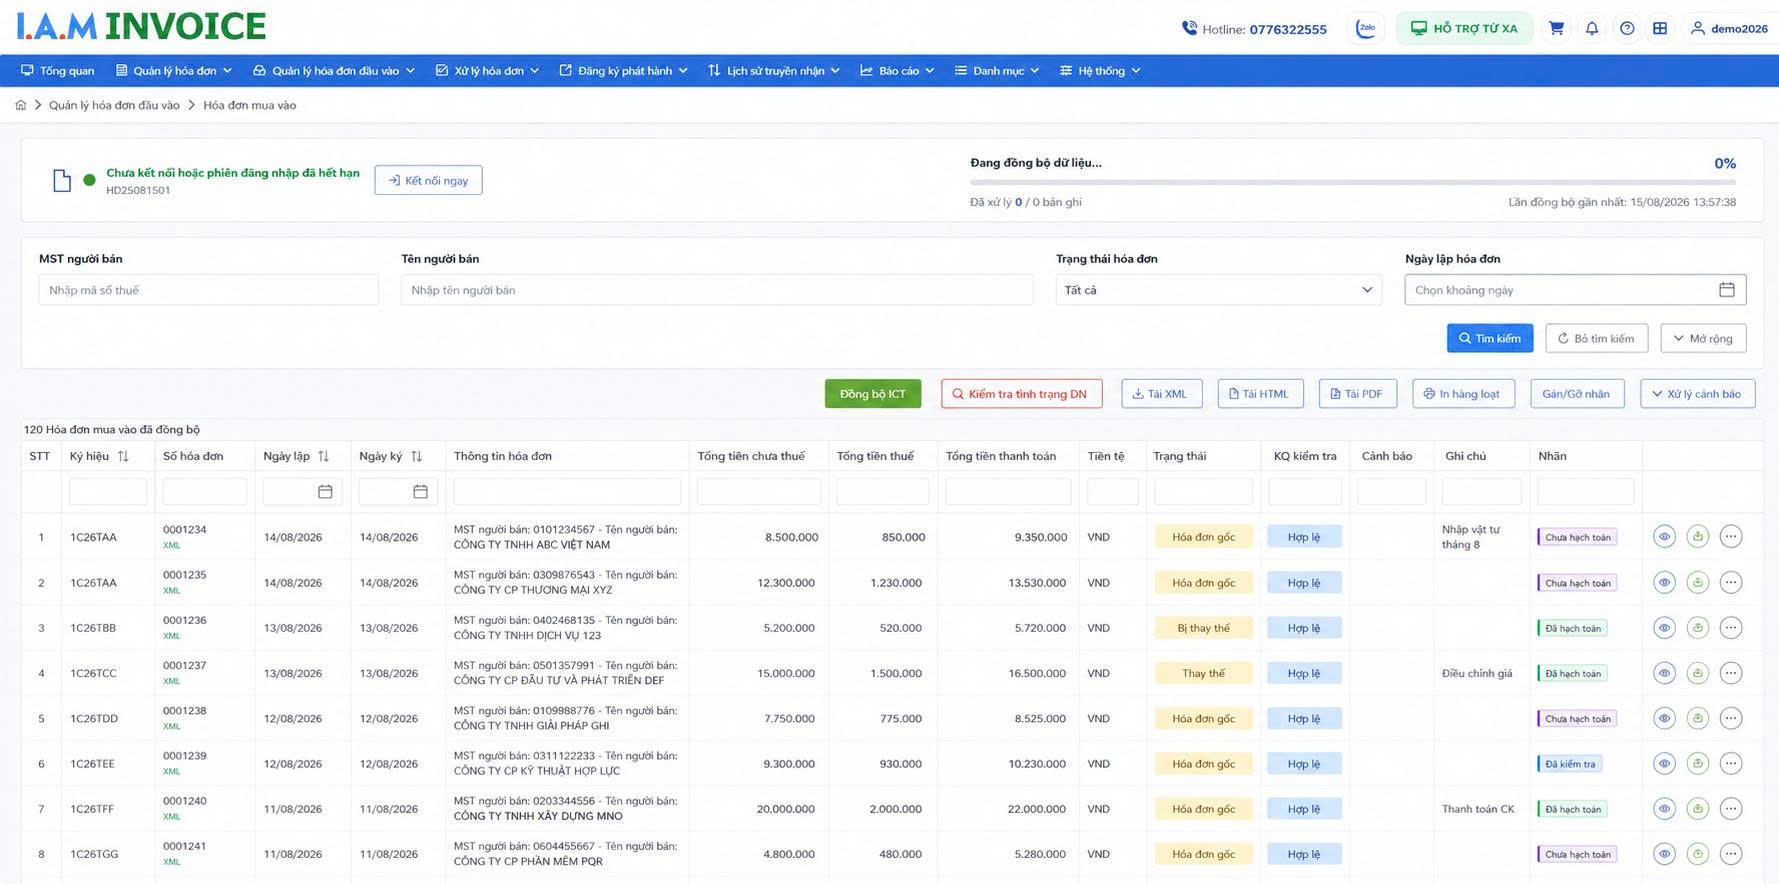Click the Bỏ tìm kiếm button
Viewport: 1779px width, 884px height.
pos(1597,338)
